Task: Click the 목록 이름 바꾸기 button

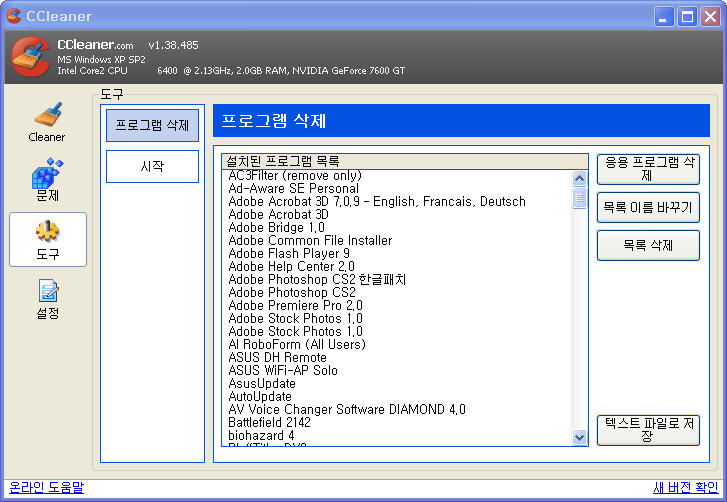Action: tap(648, 207)
